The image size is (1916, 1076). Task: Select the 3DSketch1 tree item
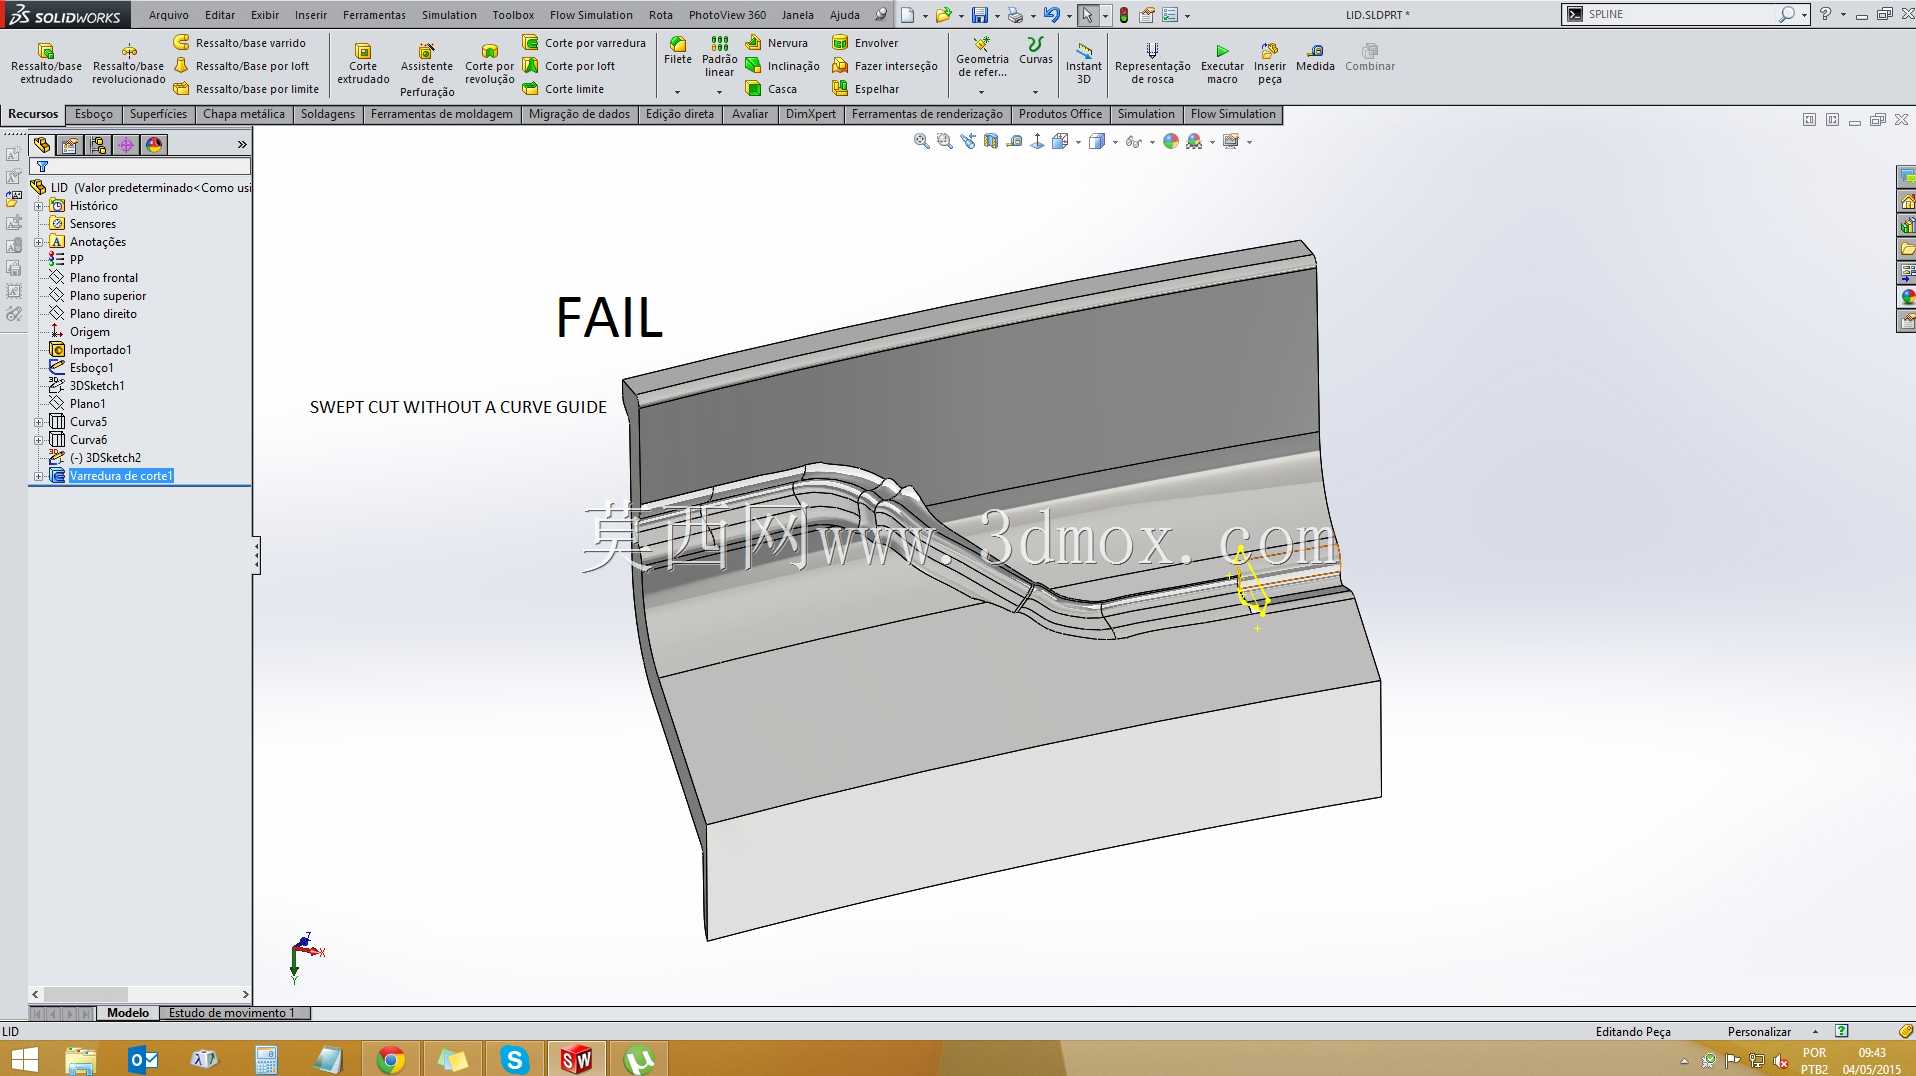pos(97,386)
